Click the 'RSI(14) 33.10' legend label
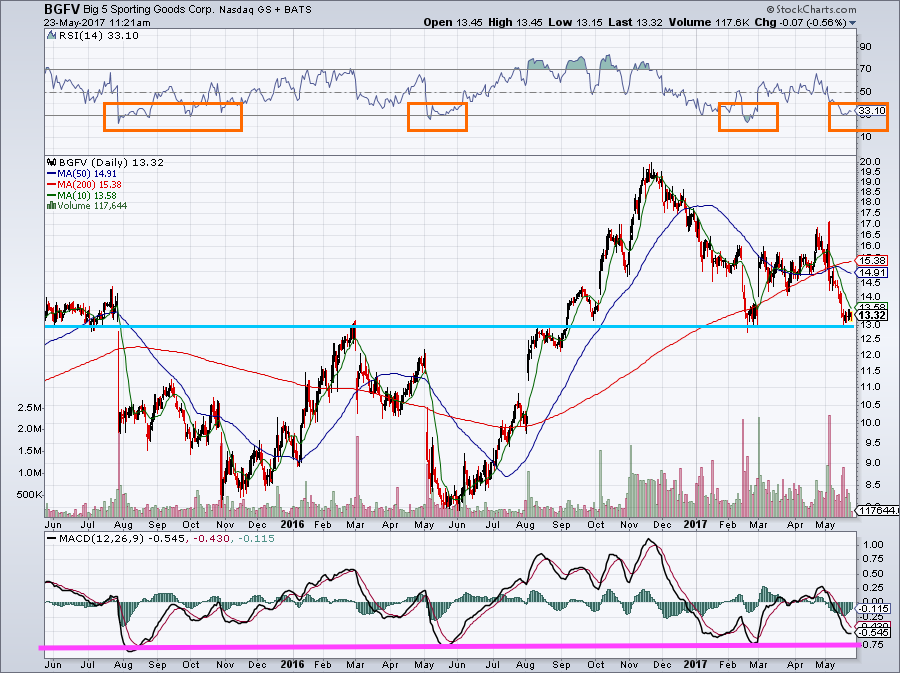The height and width of the screenshot is (673, 900). click(99, 36)
